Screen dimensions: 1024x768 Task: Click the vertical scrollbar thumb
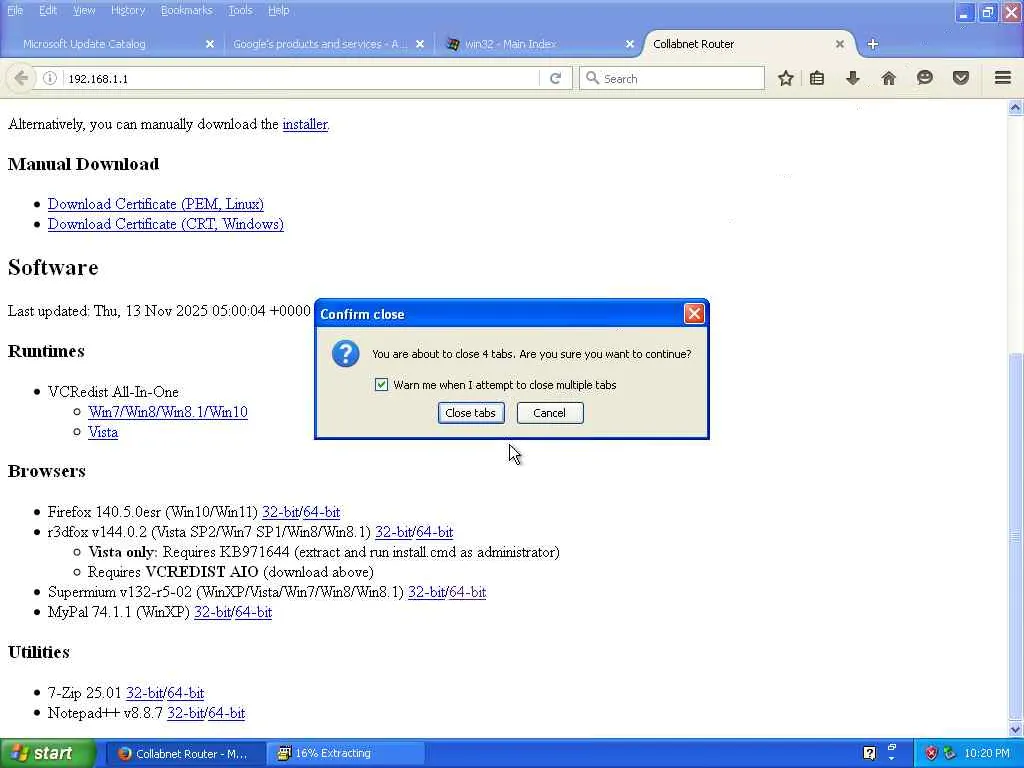point(1016,536)
